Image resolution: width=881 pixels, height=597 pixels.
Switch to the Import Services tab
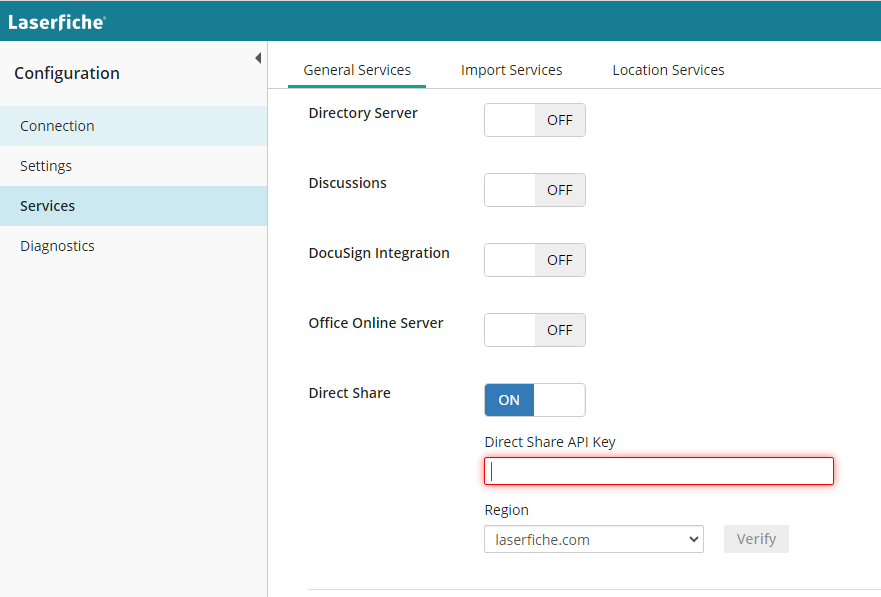coord(511,70)
